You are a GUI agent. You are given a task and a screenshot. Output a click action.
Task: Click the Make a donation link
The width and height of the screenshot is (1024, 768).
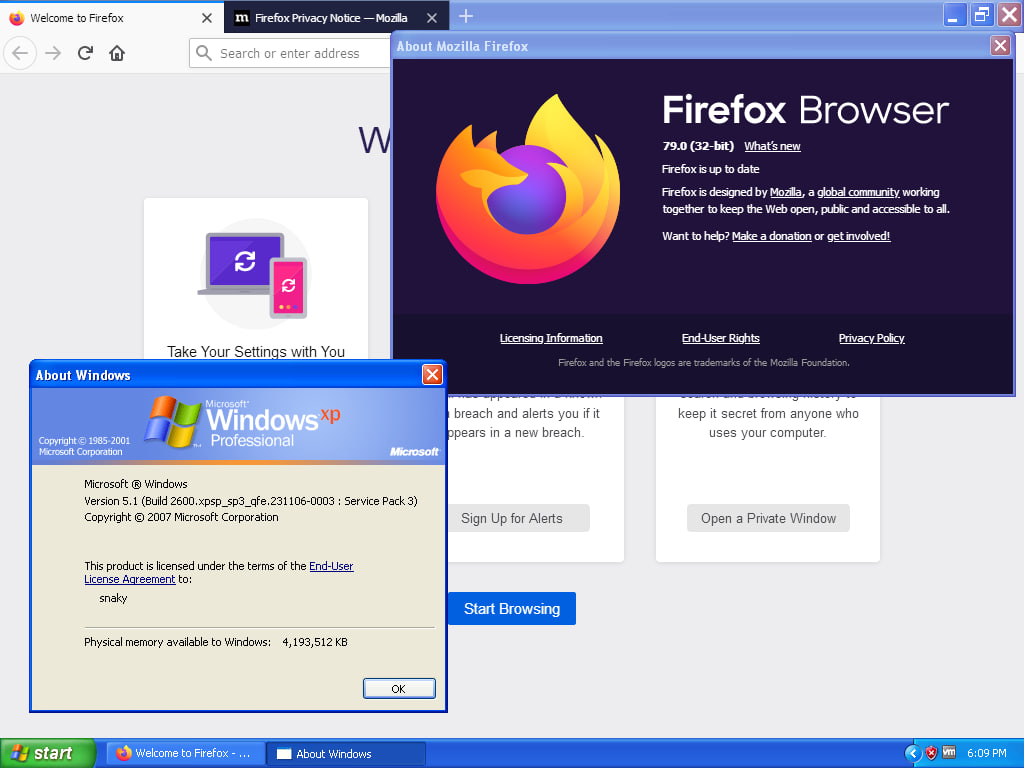click(x=771, y=236)
